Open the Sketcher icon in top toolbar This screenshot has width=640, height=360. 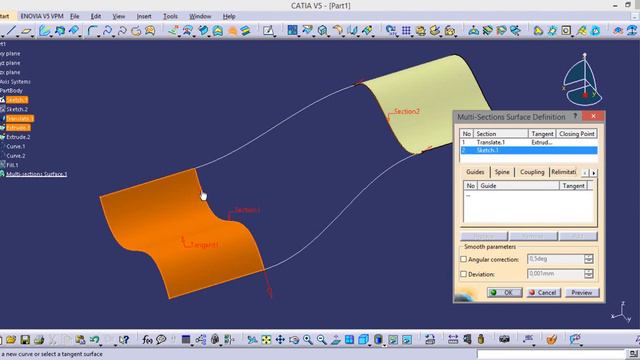268,31
